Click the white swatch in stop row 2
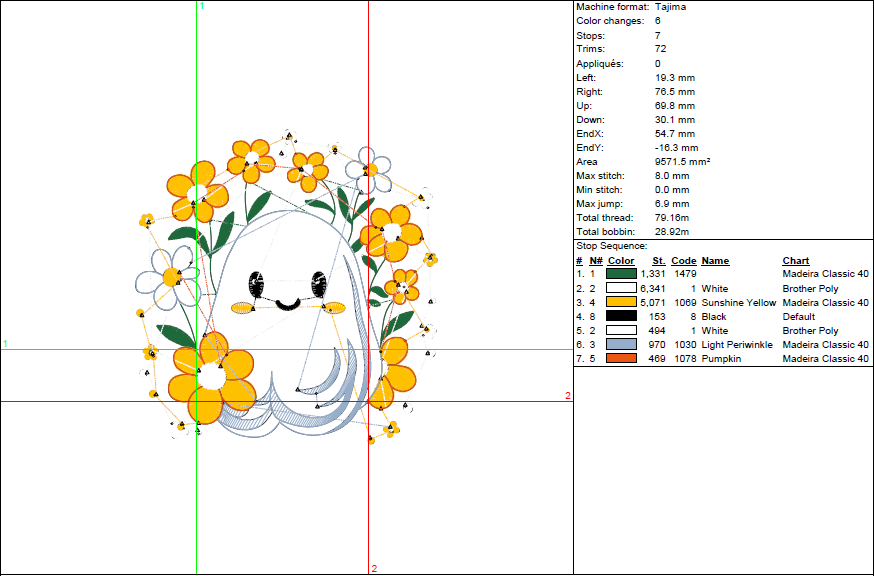 pos(621,288)
